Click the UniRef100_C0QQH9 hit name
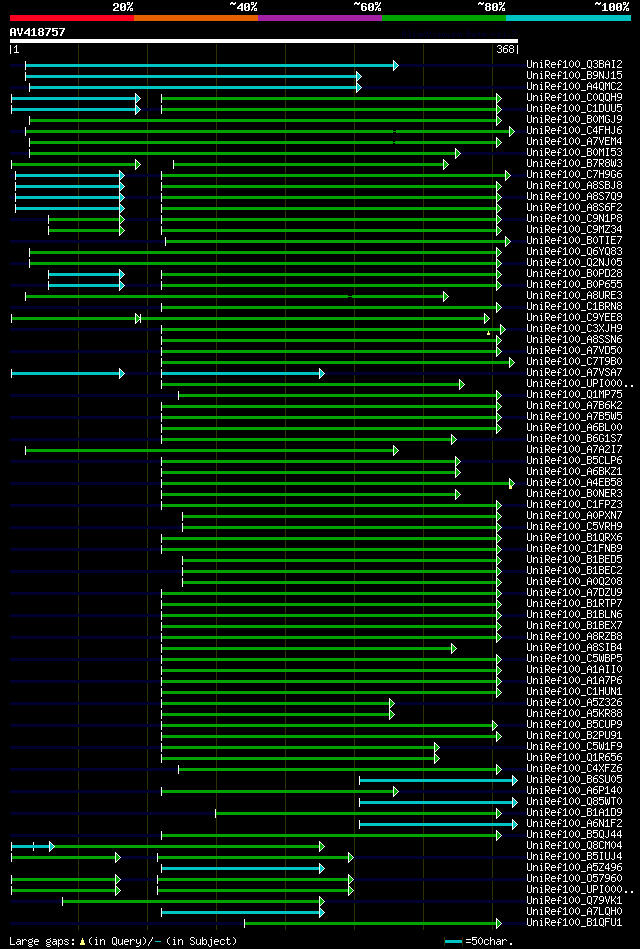This screenshot has height=949, width=640. point(575,97)
